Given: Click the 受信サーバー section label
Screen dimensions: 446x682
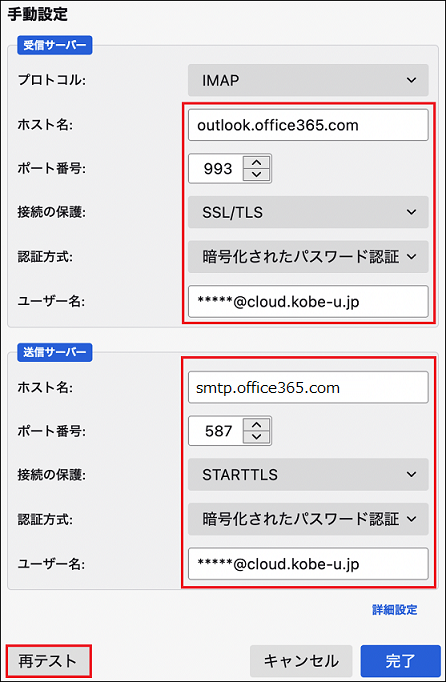Looking at the screenshot, I should click(x=54, y=45).
